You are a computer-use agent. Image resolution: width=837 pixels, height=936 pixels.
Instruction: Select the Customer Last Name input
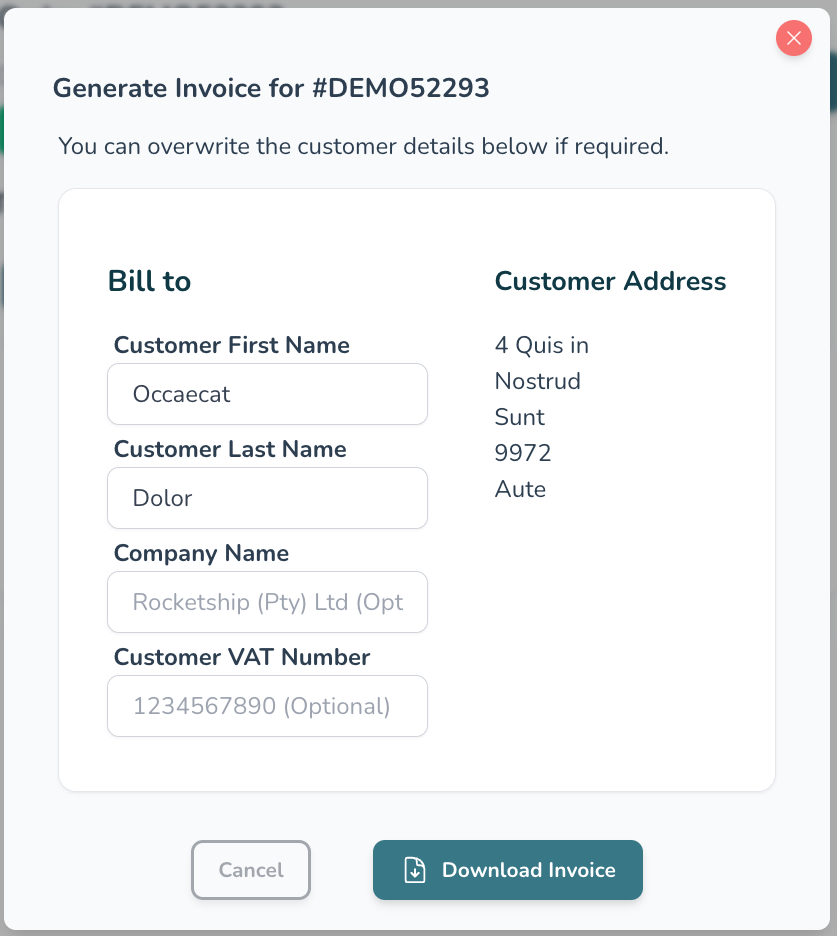(x=267, y=498)
